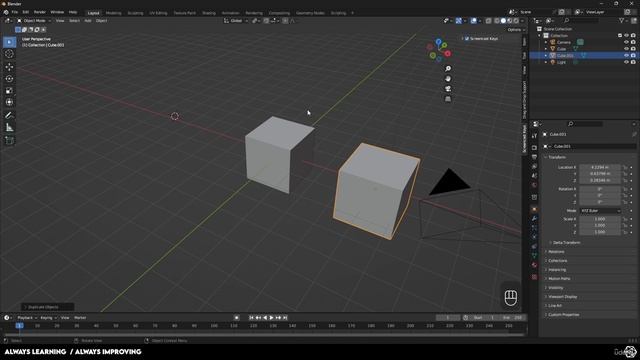Click the viewport zoom magnifier icon
This screenshot has width=640, height=360.
click(x=448, y=69)
